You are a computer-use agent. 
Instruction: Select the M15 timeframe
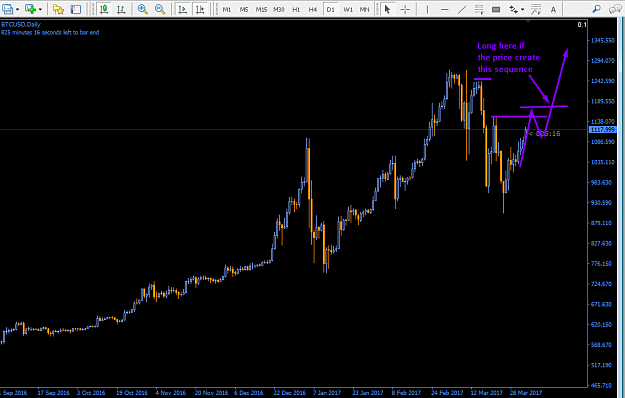(x=261, y=9)
